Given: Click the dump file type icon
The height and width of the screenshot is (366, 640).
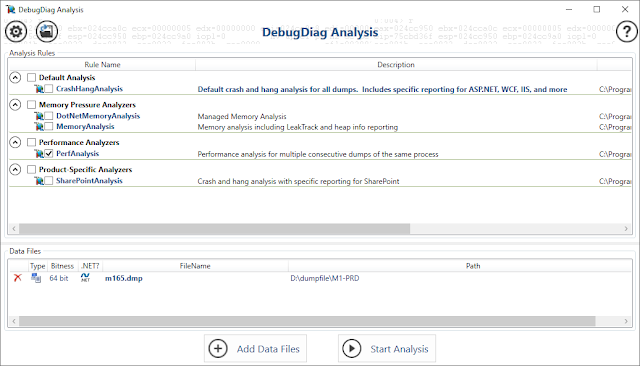Looking at the screenshot, I should [36, 278].
